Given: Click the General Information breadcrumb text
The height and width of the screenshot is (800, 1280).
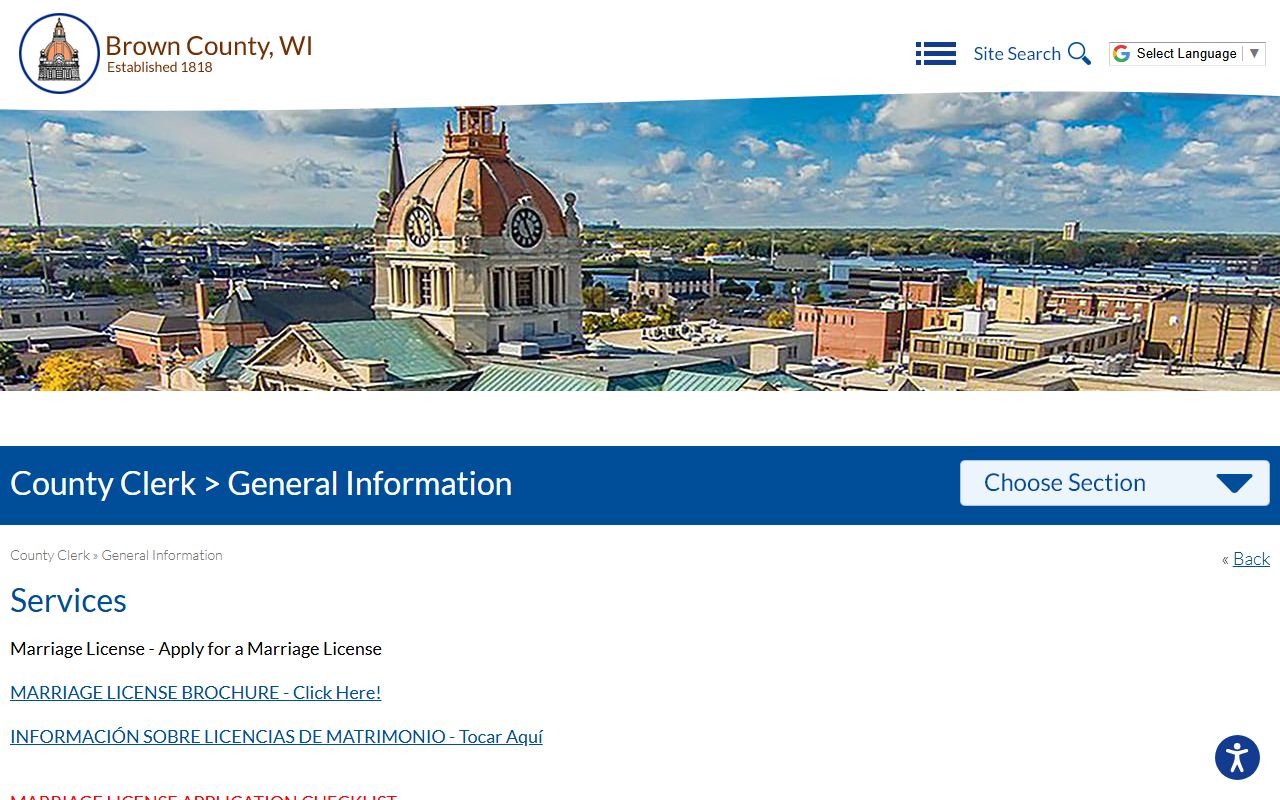Looking at the screenshot, I should pos(162,555).
